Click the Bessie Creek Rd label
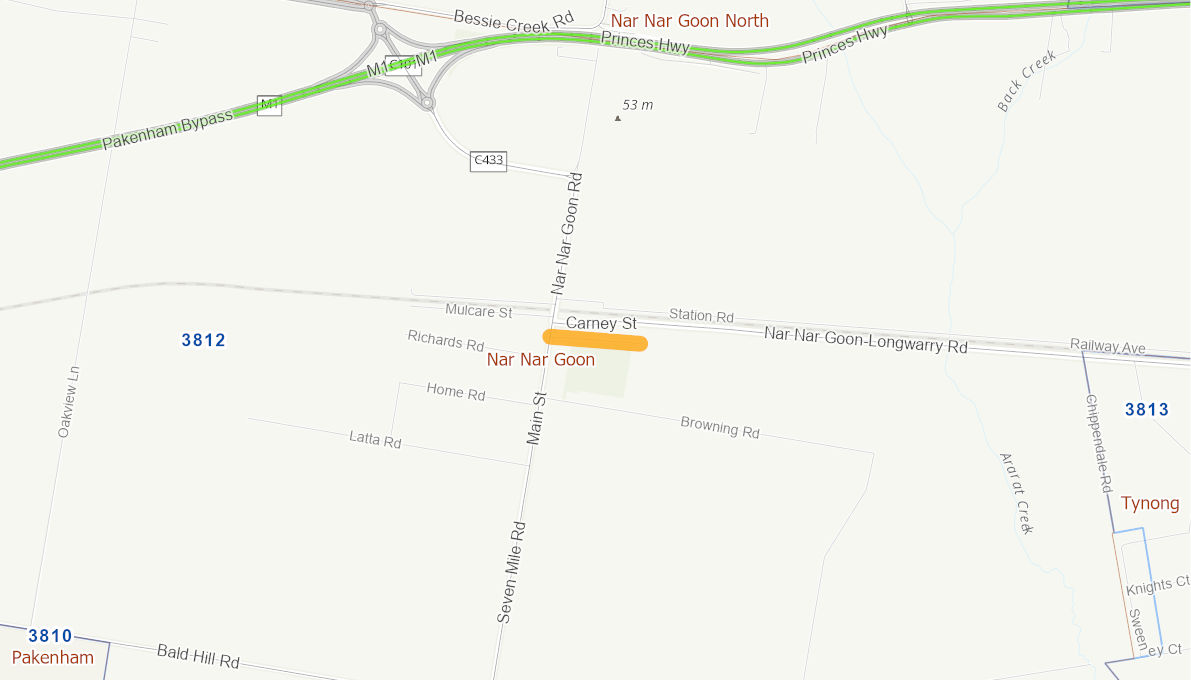This screenshot has width=1191, height=680. coord(513,21)
